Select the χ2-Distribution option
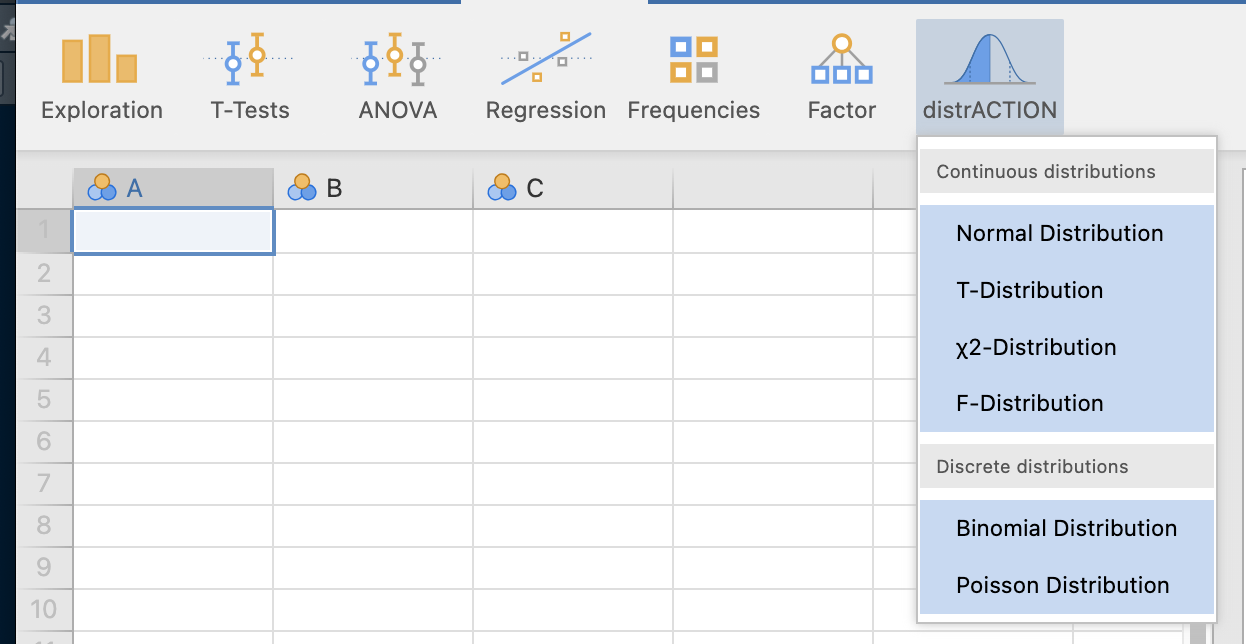This screenshot has width=1246, height=644. coord(1036,347)
